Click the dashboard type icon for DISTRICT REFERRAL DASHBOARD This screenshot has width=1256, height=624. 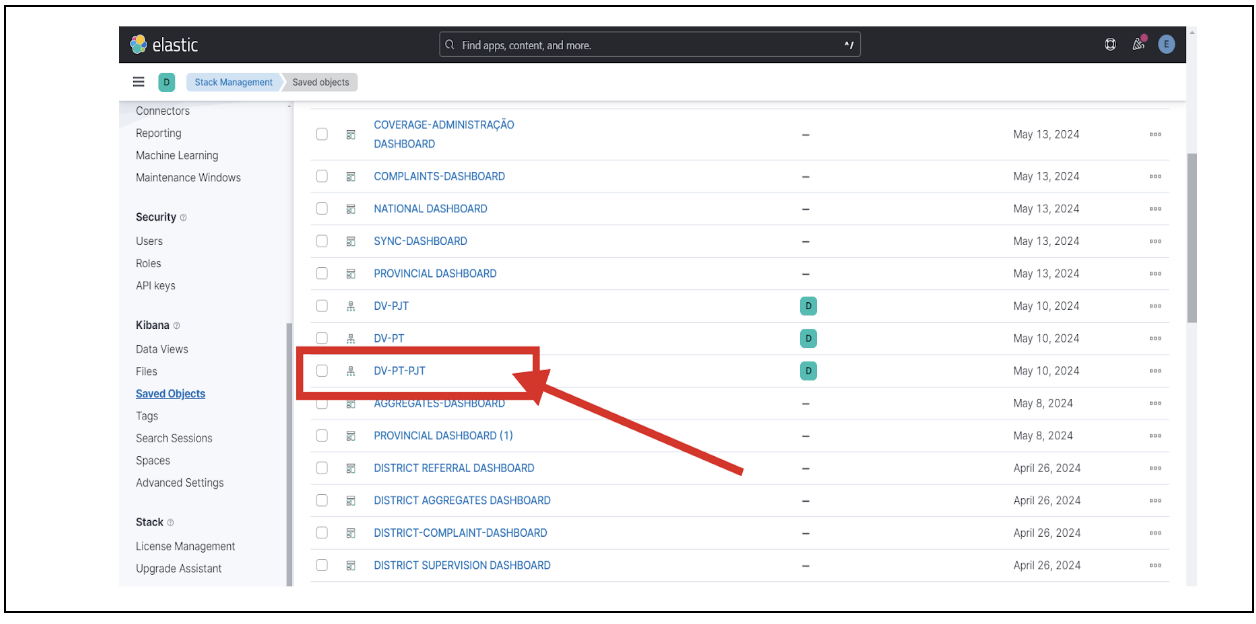pyautogui.click(x=351, y=468)
